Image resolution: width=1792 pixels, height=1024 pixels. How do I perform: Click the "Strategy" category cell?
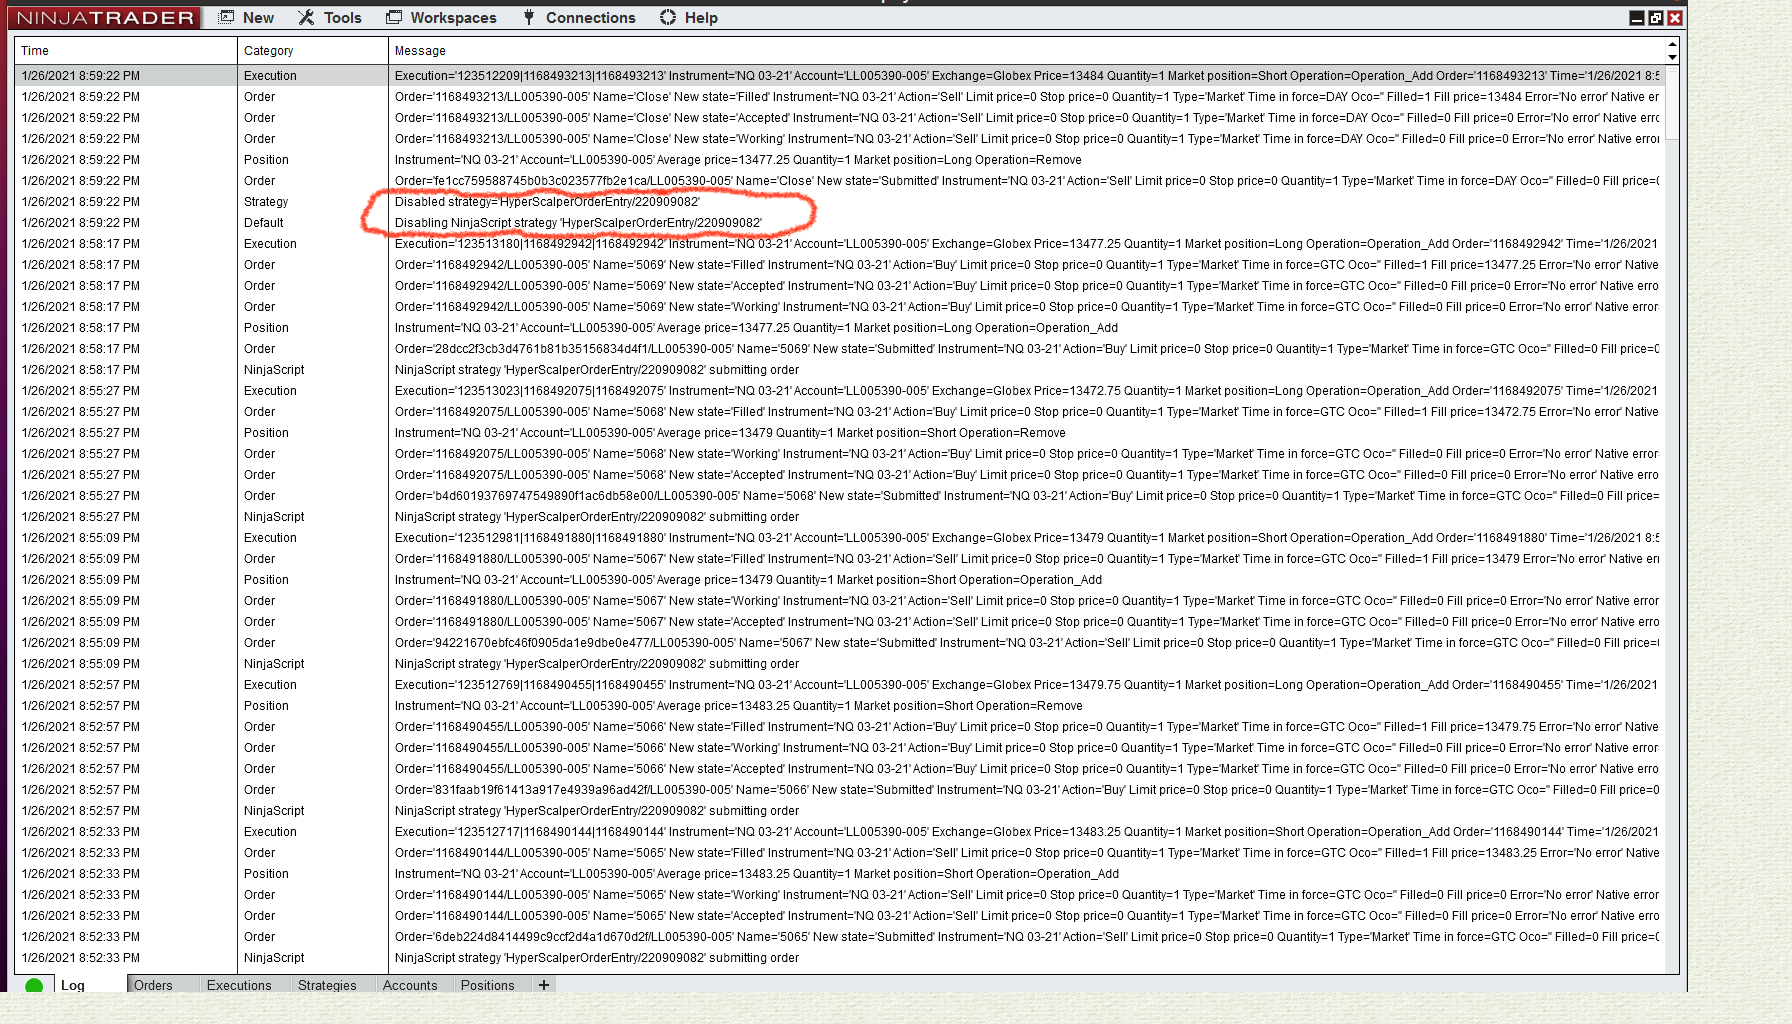click(266, 202)
